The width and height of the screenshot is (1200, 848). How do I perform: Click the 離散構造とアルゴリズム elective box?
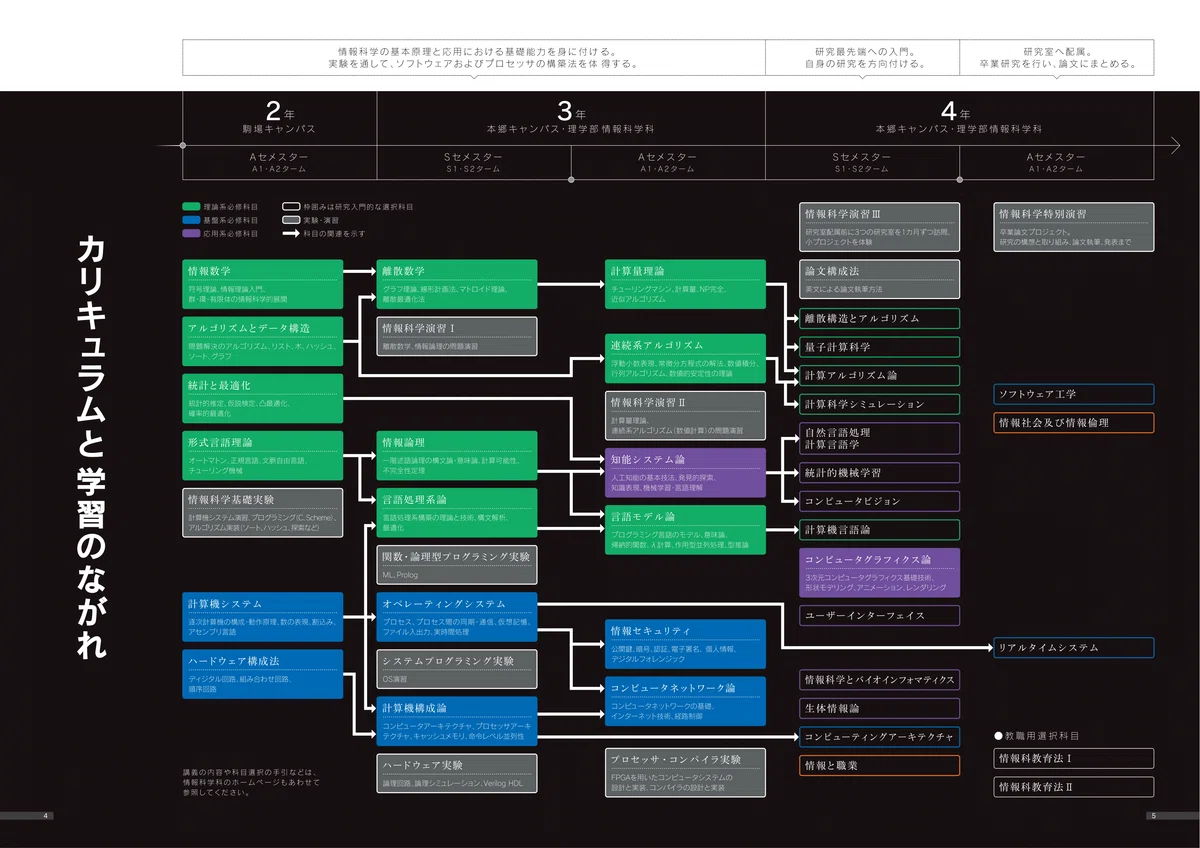[880, 318]
